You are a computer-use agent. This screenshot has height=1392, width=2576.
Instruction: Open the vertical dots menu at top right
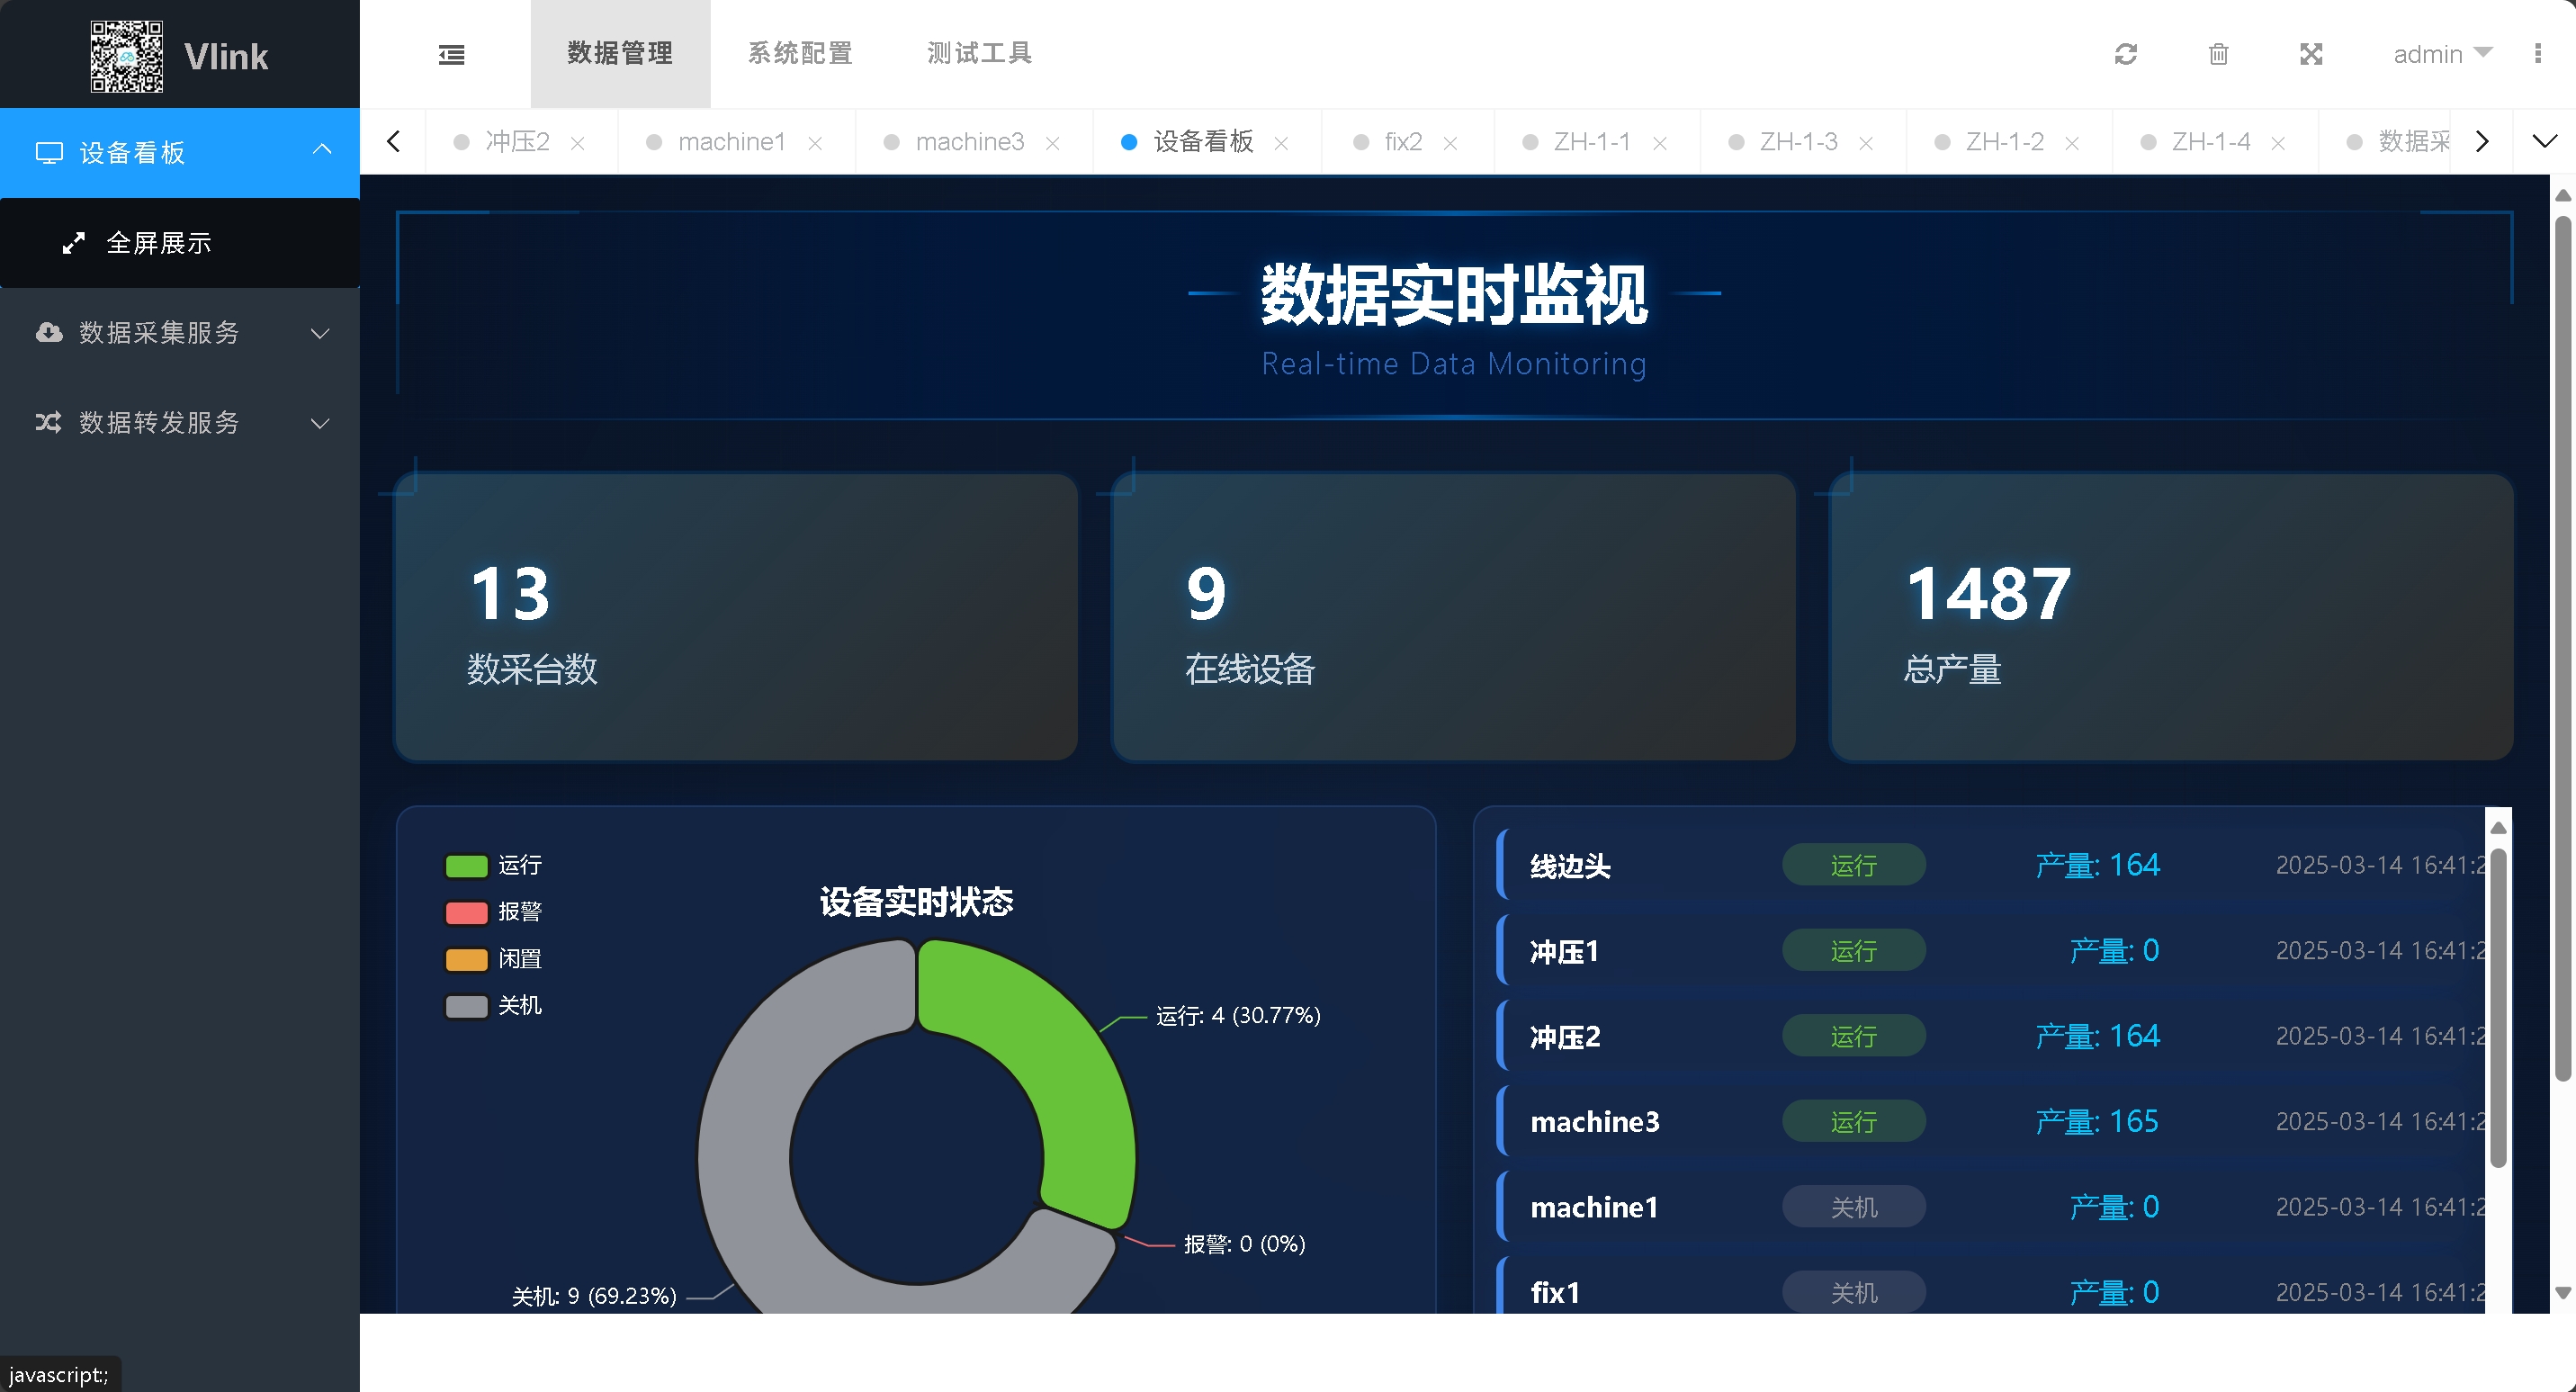tap(2538, 54)
